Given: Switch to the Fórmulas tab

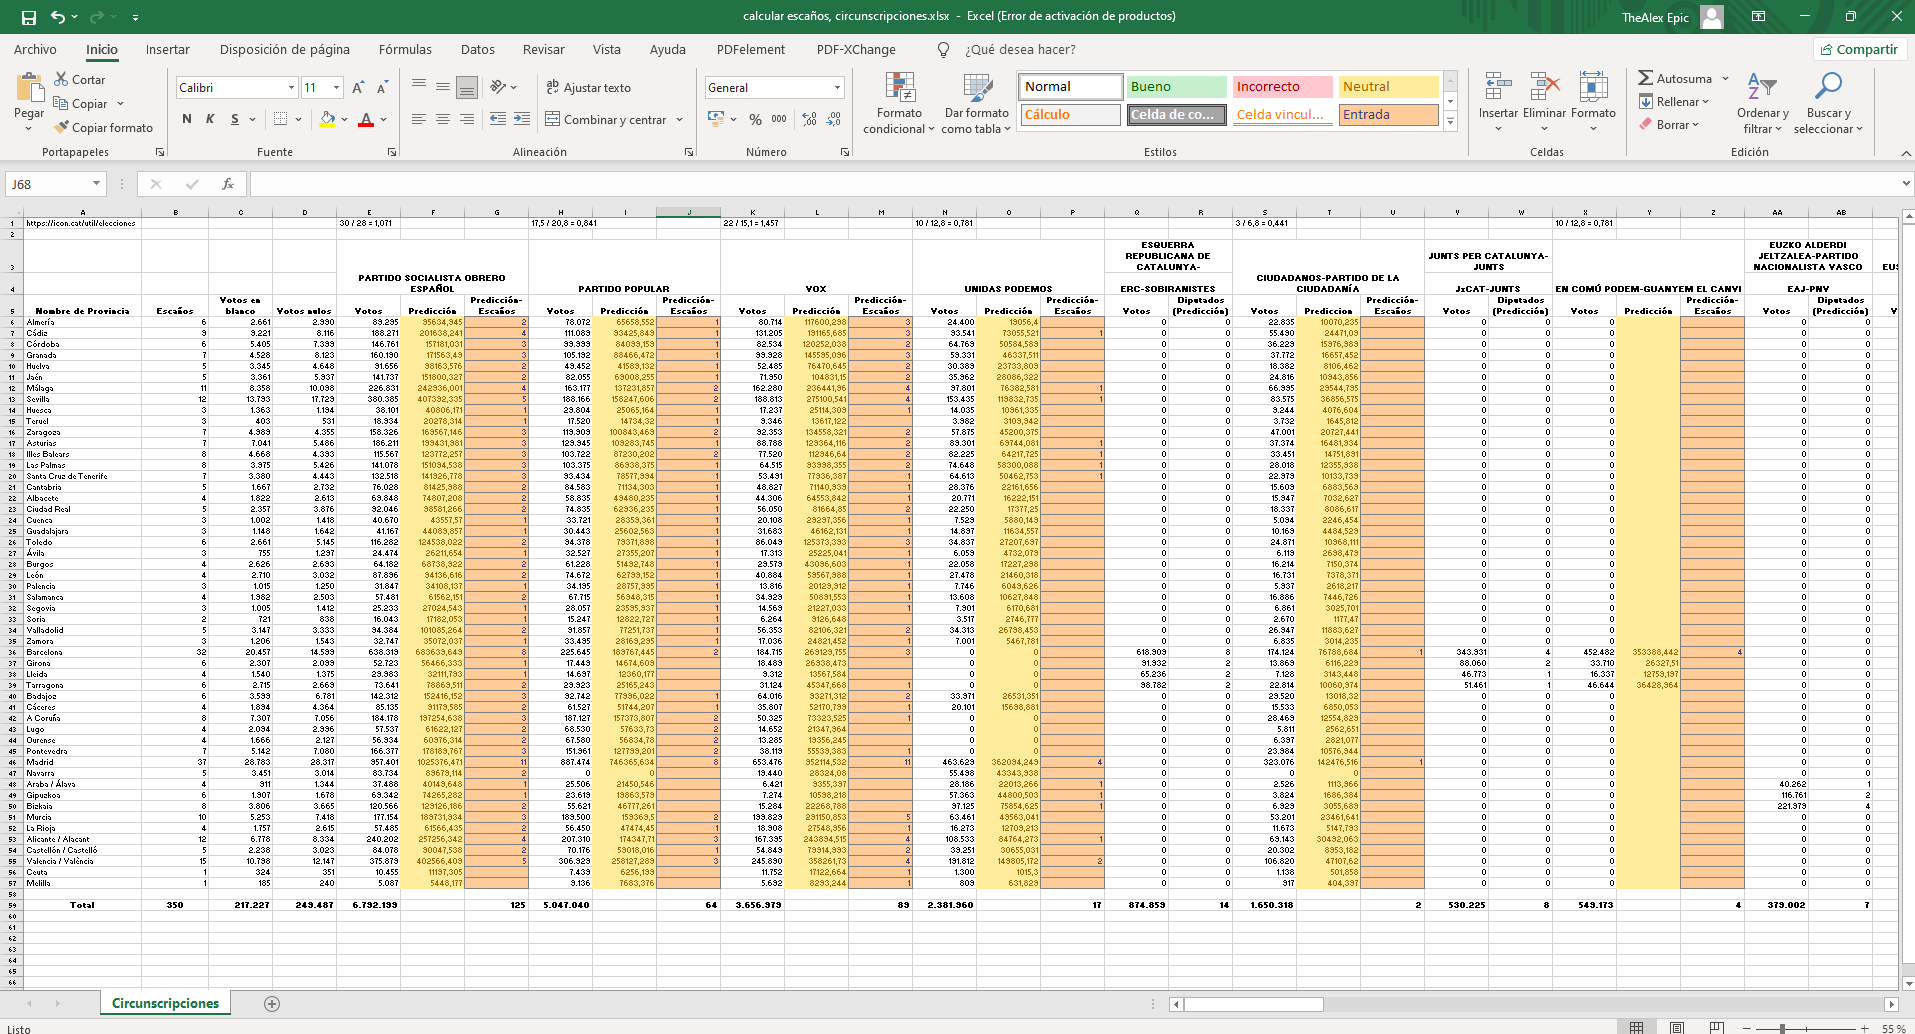Looking at the screenshot, I should pos(405,49).
